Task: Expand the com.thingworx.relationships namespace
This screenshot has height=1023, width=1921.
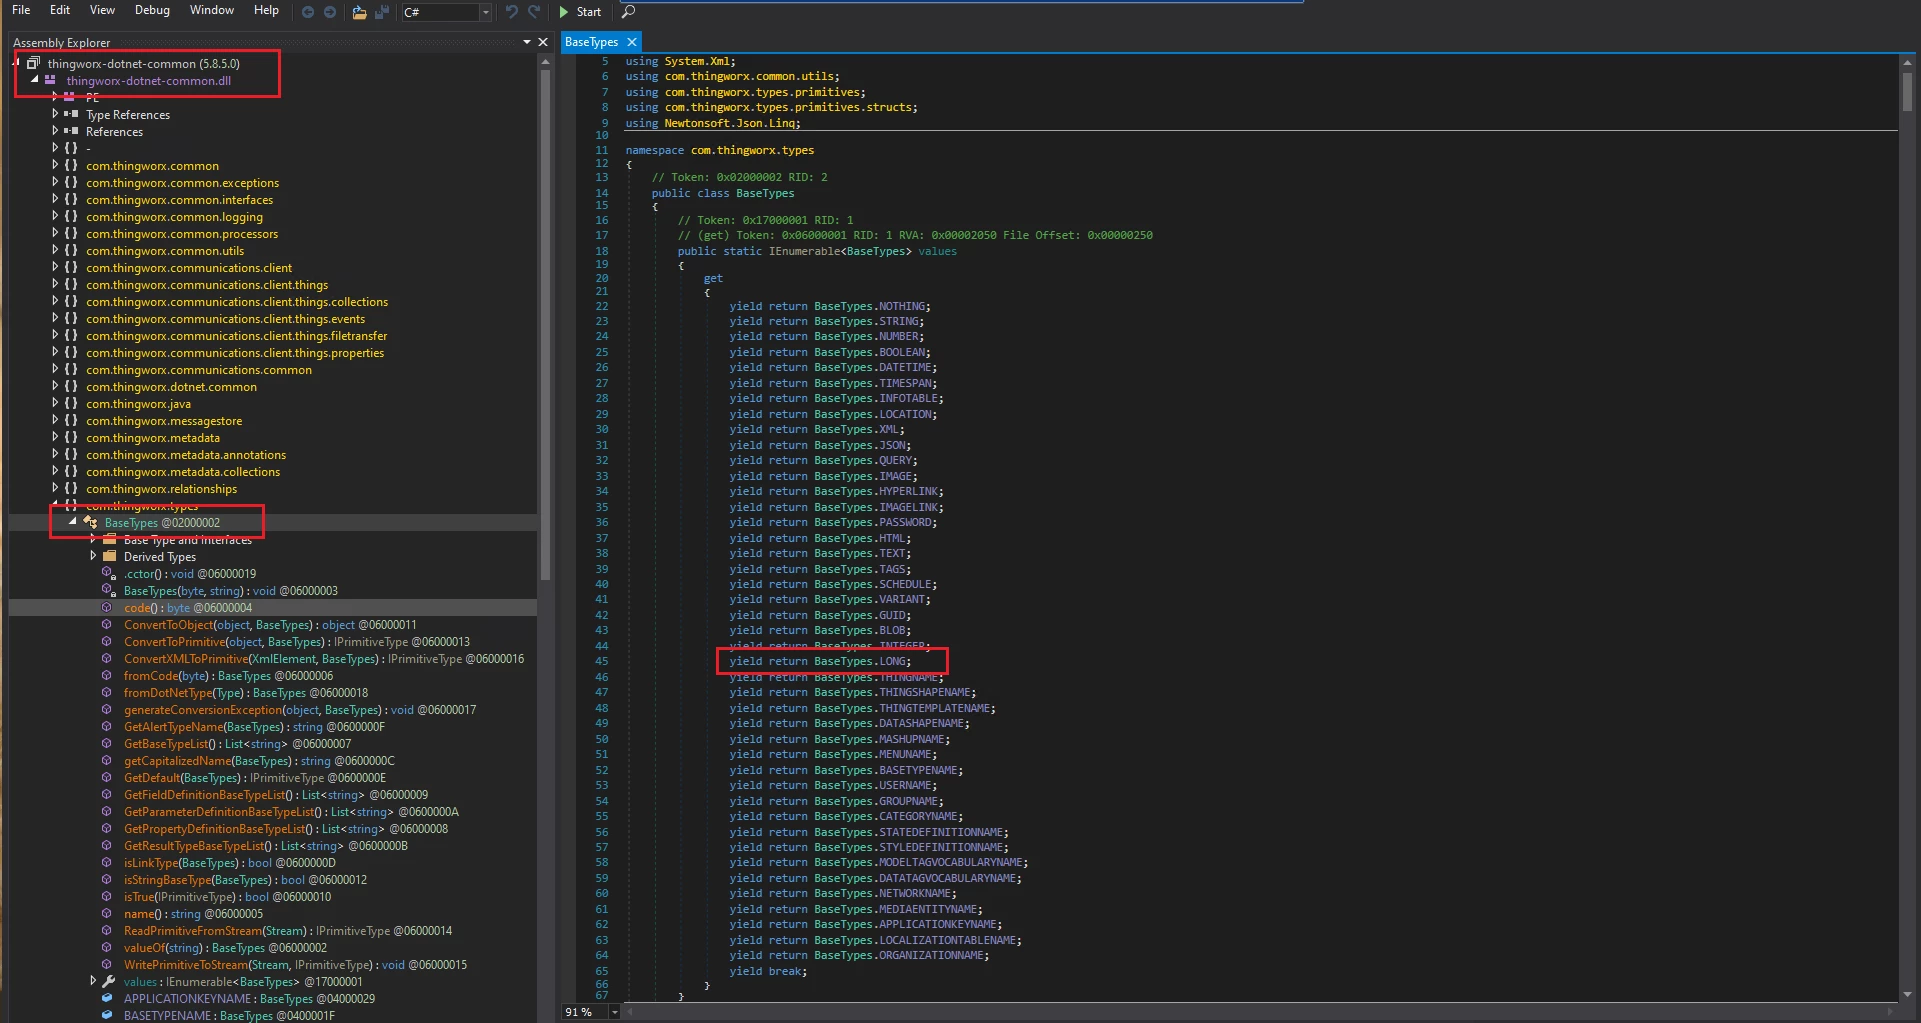Action: (55, 488)
